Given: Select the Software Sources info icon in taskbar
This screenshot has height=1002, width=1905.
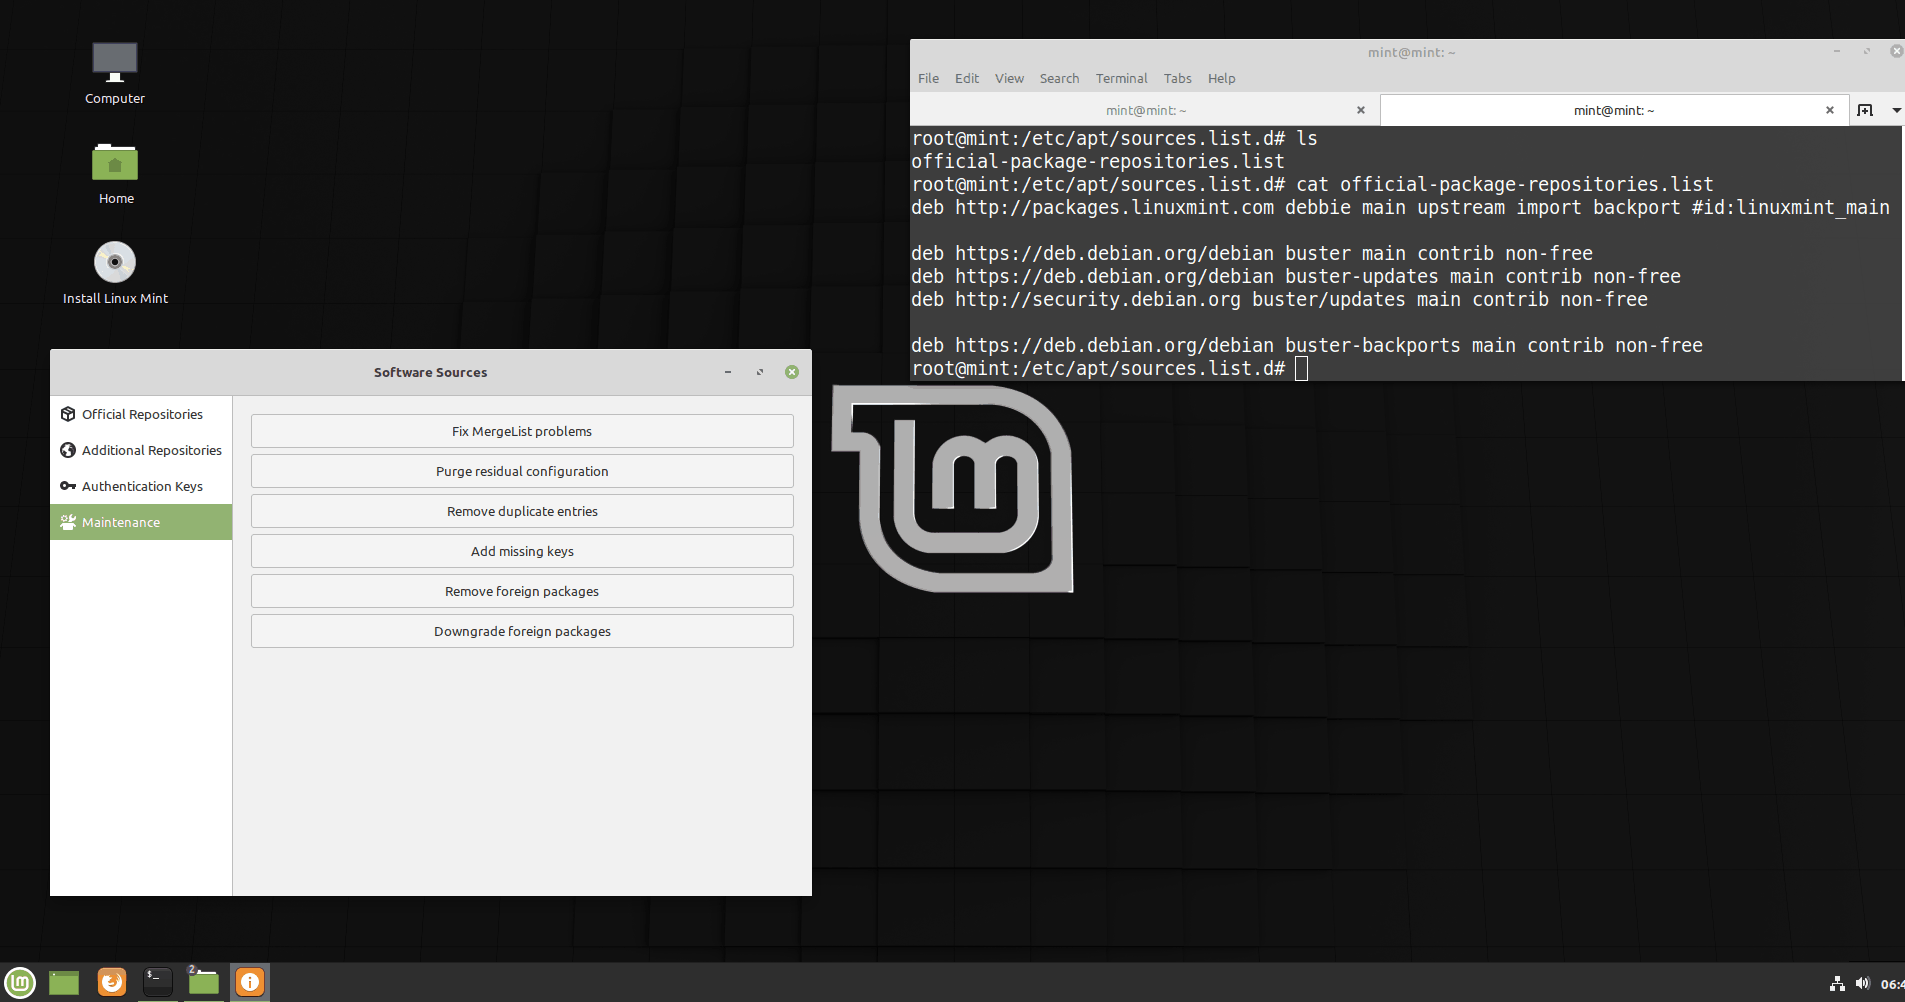Looking at the screenshot, I should click(249, 982).
